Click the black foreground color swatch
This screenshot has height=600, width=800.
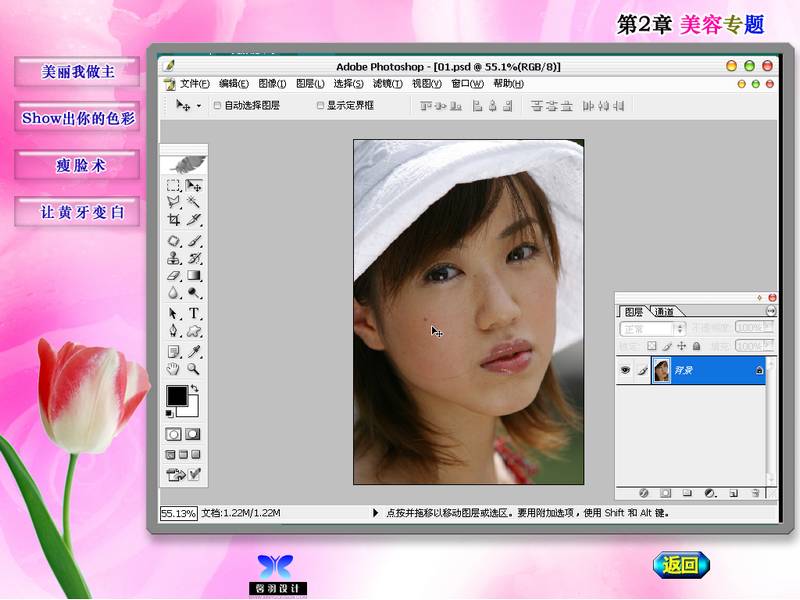pyautogui.click(x=176, y=394)
